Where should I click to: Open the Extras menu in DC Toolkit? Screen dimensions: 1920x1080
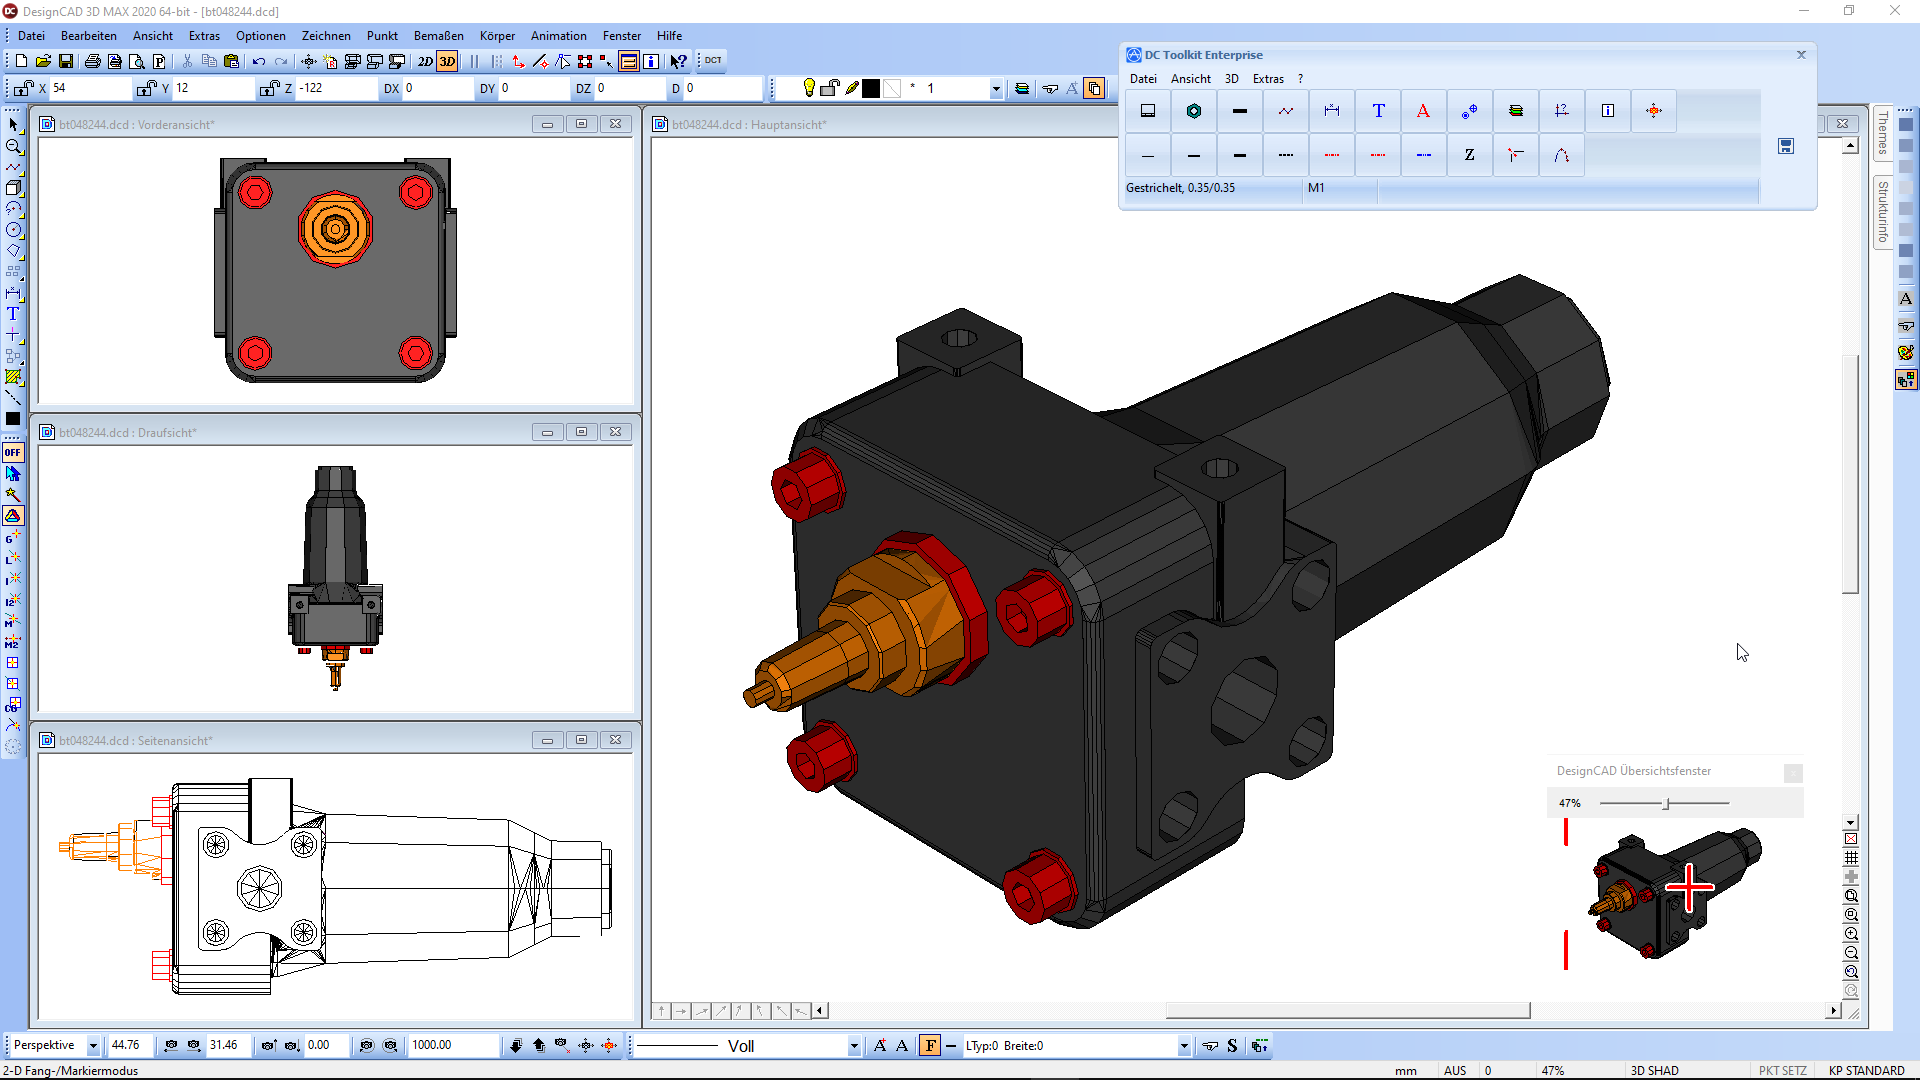click(1268, 78)
